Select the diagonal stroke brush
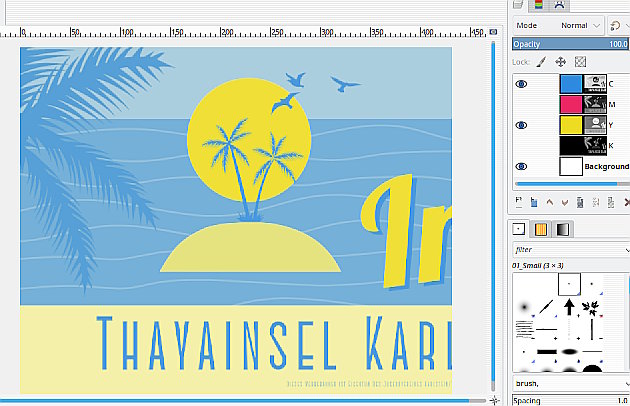Viewport: 630px width, 406px height. pyautogui.click(x=546, y=308)
